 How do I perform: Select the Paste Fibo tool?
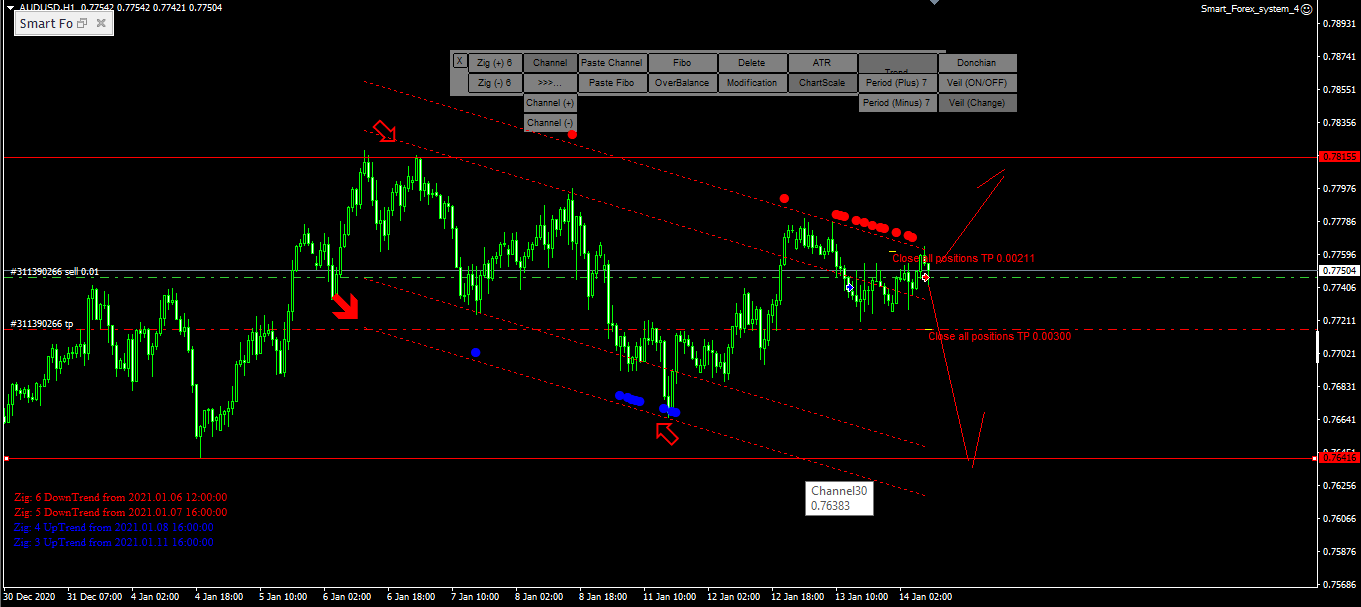pyautogui.click(x=611, y=82)
